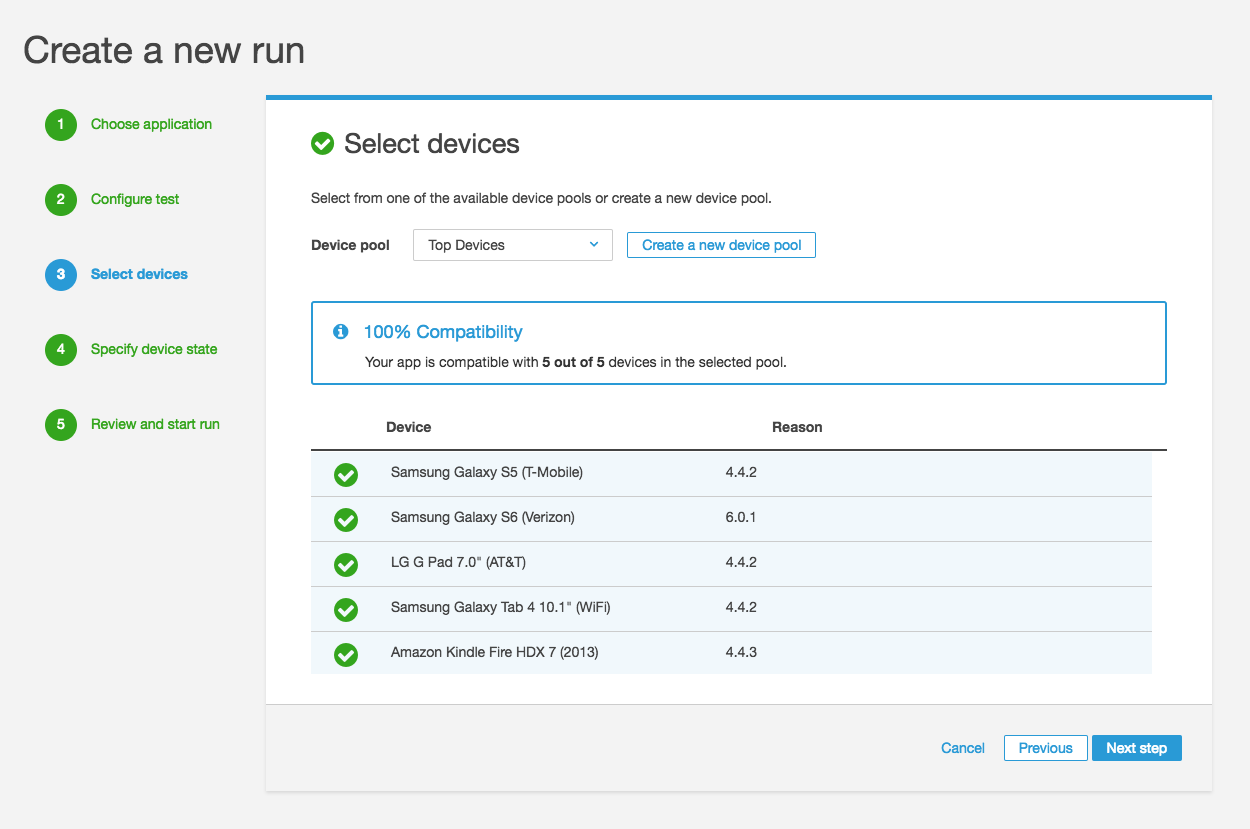The height and width of the screenshot is (829, 1250).
Task: Jump to Review and start run step
Action: point(155,425)
